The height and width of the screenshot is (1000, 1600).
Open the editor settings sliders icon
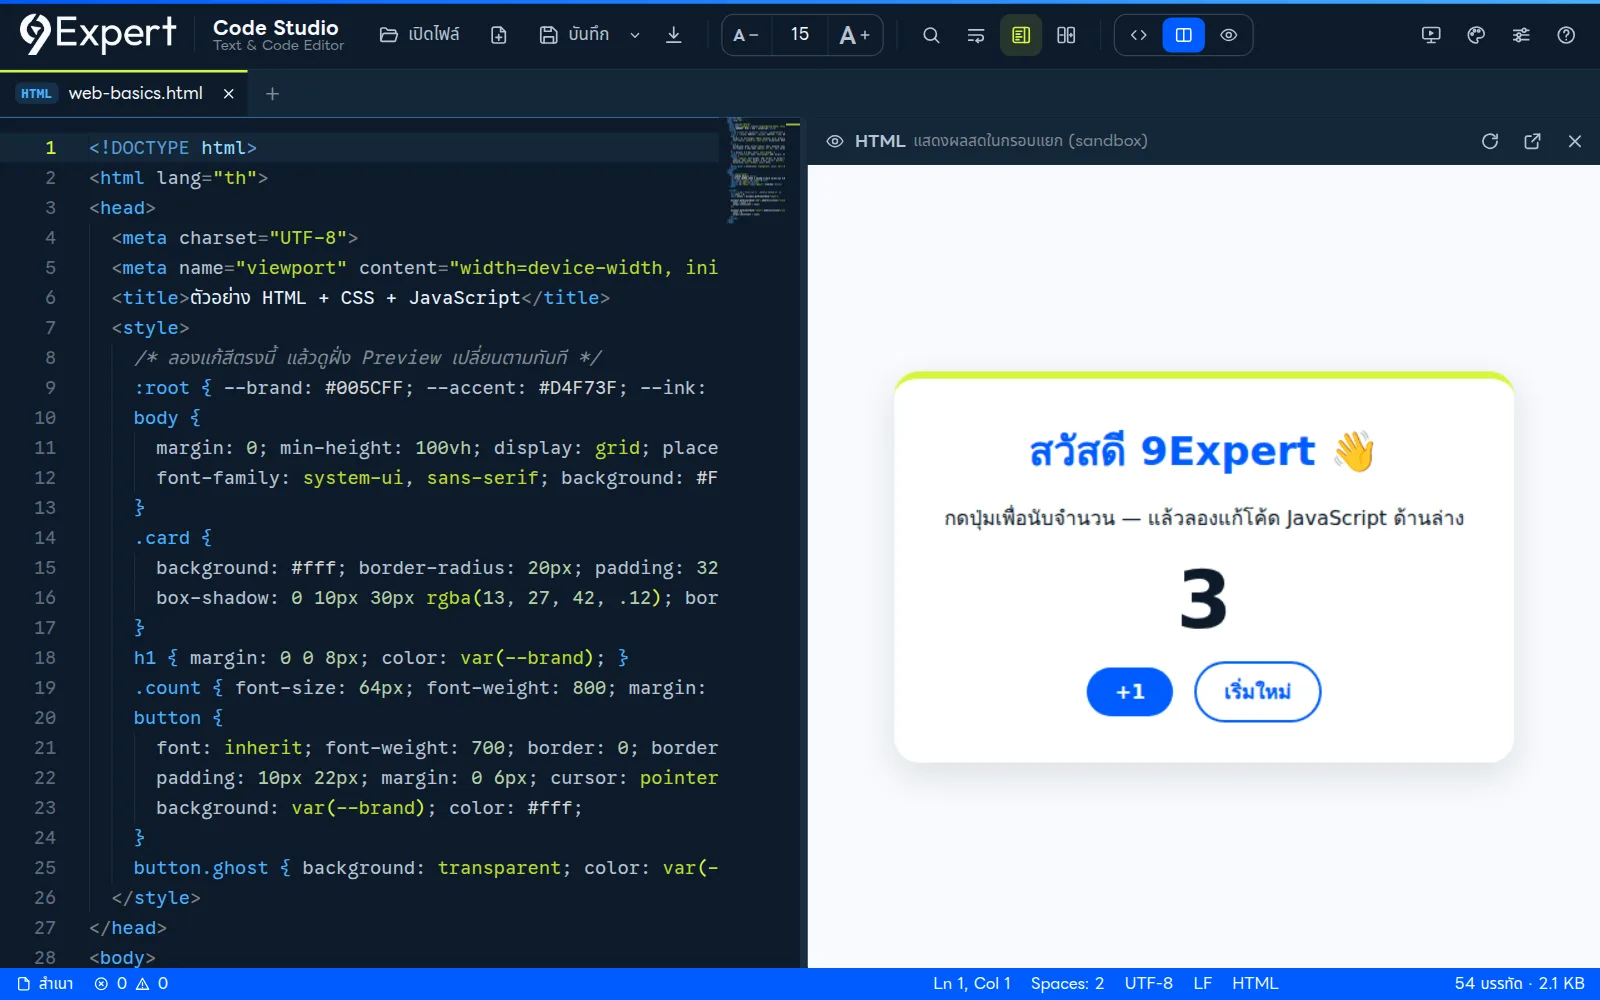1521,35
